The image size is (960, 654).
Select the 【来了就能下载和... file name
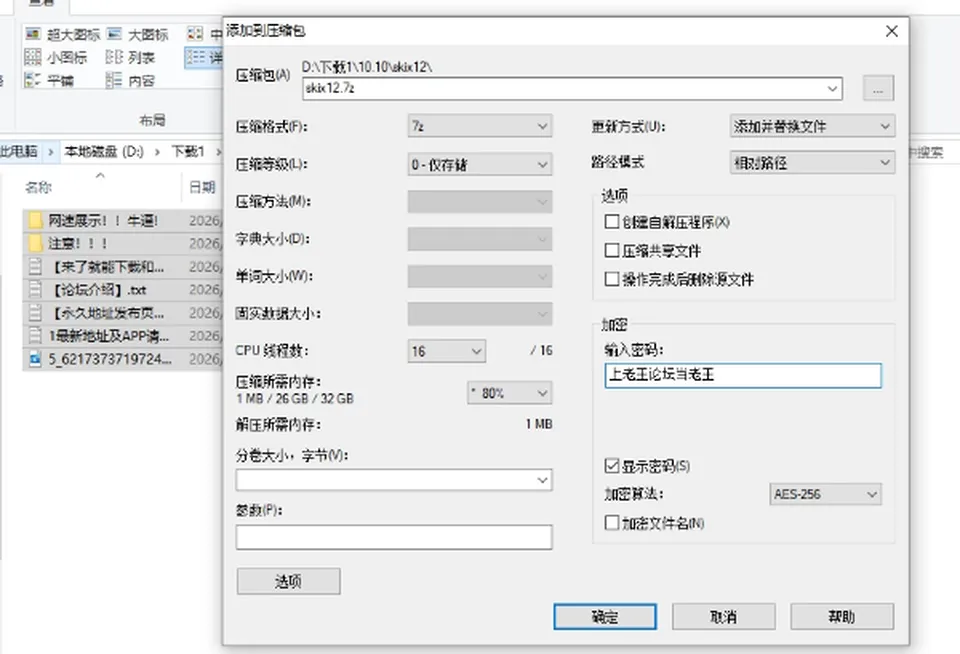click(107, 266)
